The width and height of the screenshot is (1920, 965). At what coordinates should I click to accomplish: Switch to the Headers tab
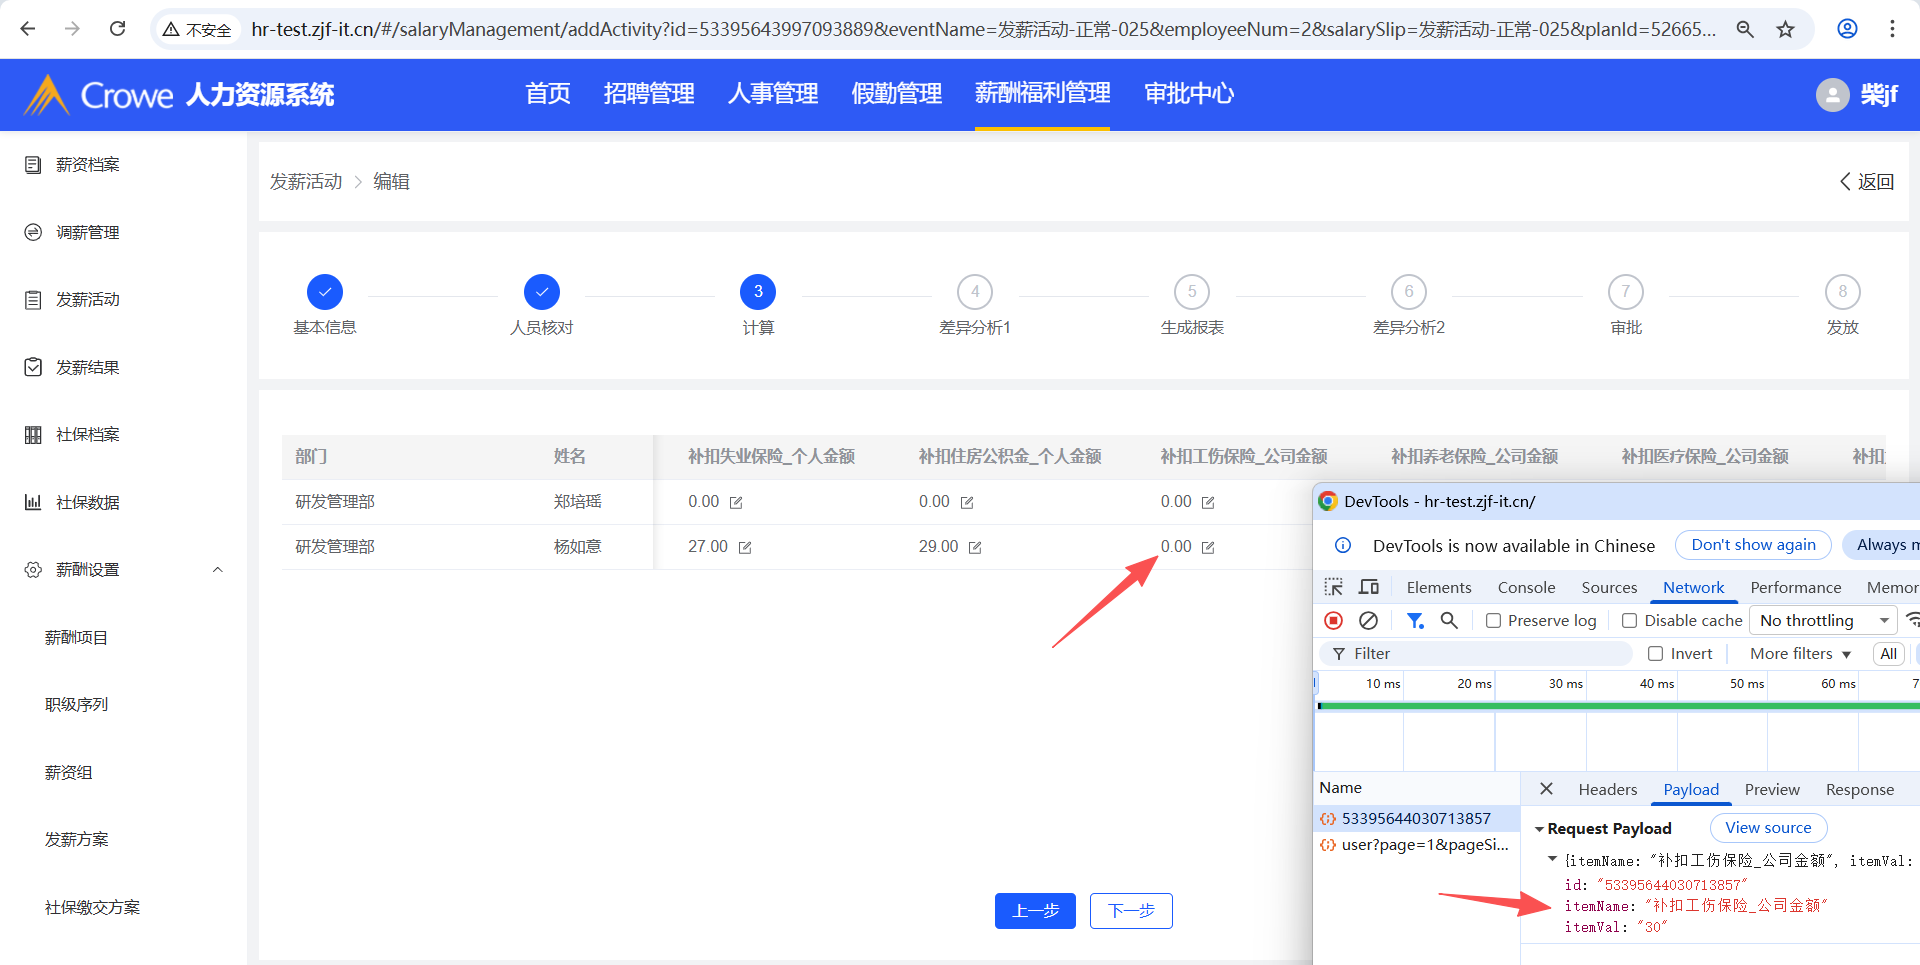point(1607,790)
